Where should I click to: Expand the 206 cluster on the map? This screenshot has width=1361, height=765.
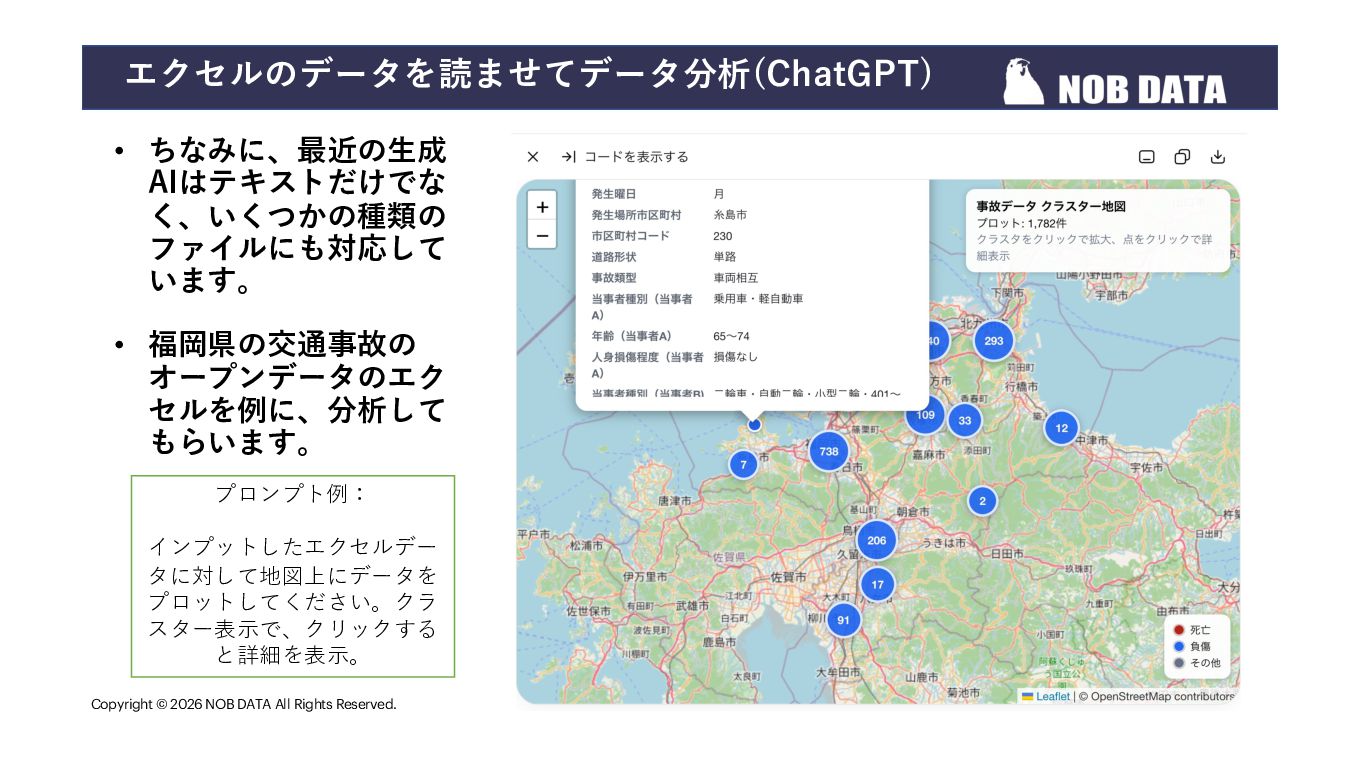pos(877,540)
